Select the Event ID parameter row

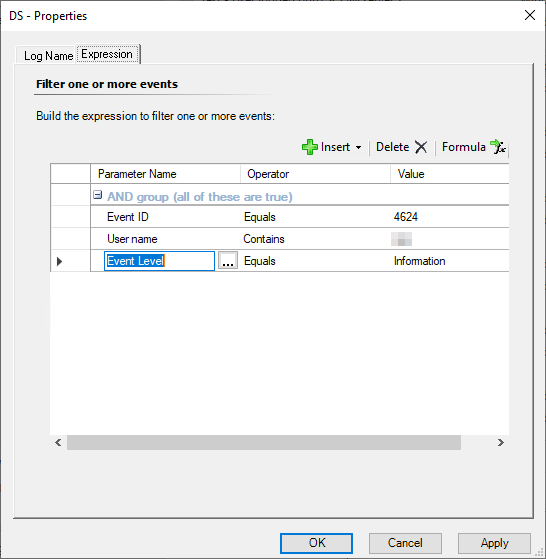299,217
